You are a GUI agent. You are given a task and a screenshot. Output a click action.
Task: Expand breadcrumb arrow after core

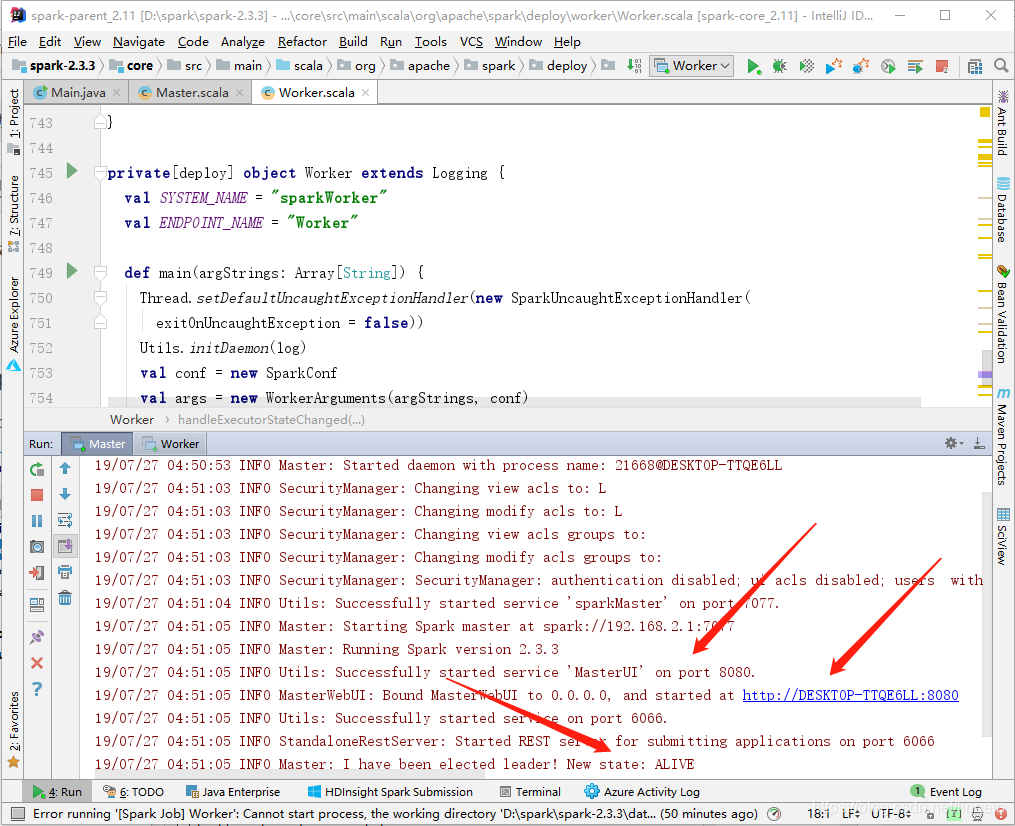tap(160, 66)
